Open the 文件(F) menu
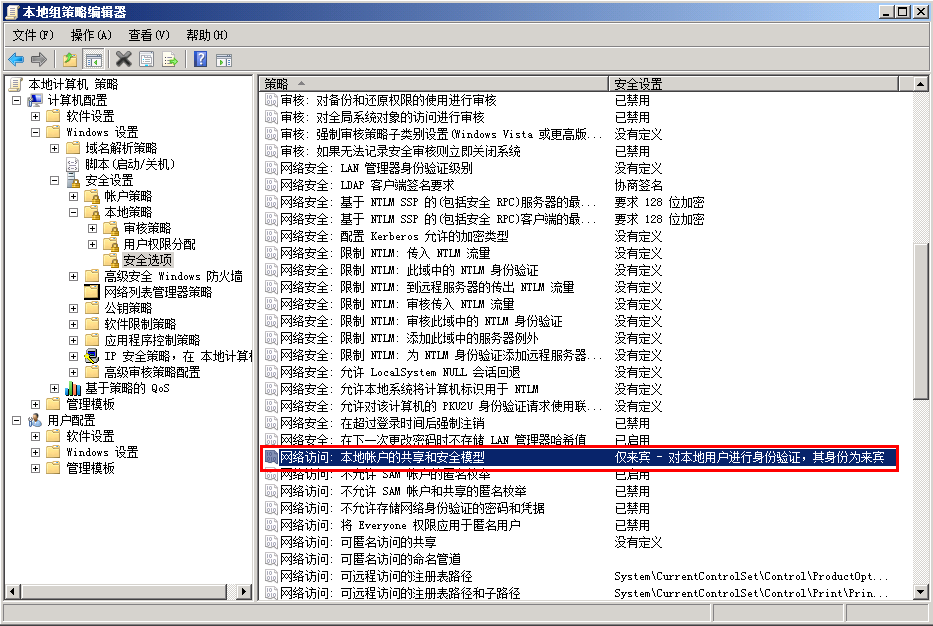933x626 pixels. pos(33,35)
